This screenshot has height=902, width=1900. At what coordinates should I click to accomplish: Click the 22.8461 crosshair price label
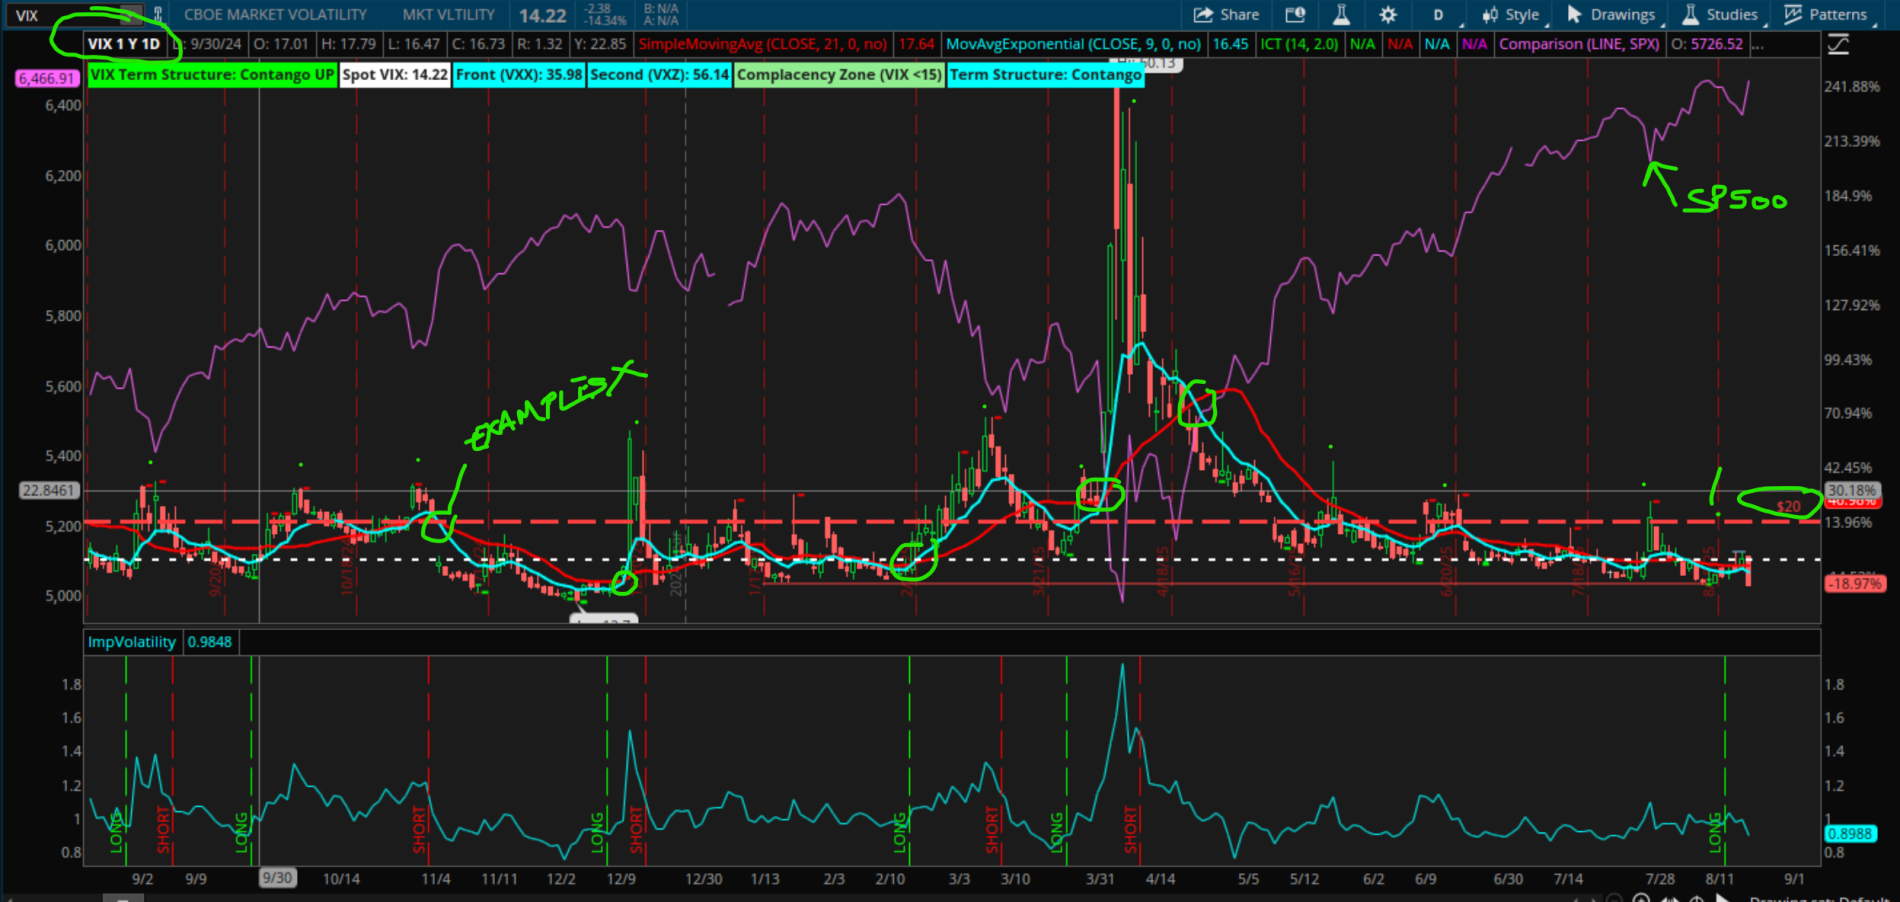[48, 490]
